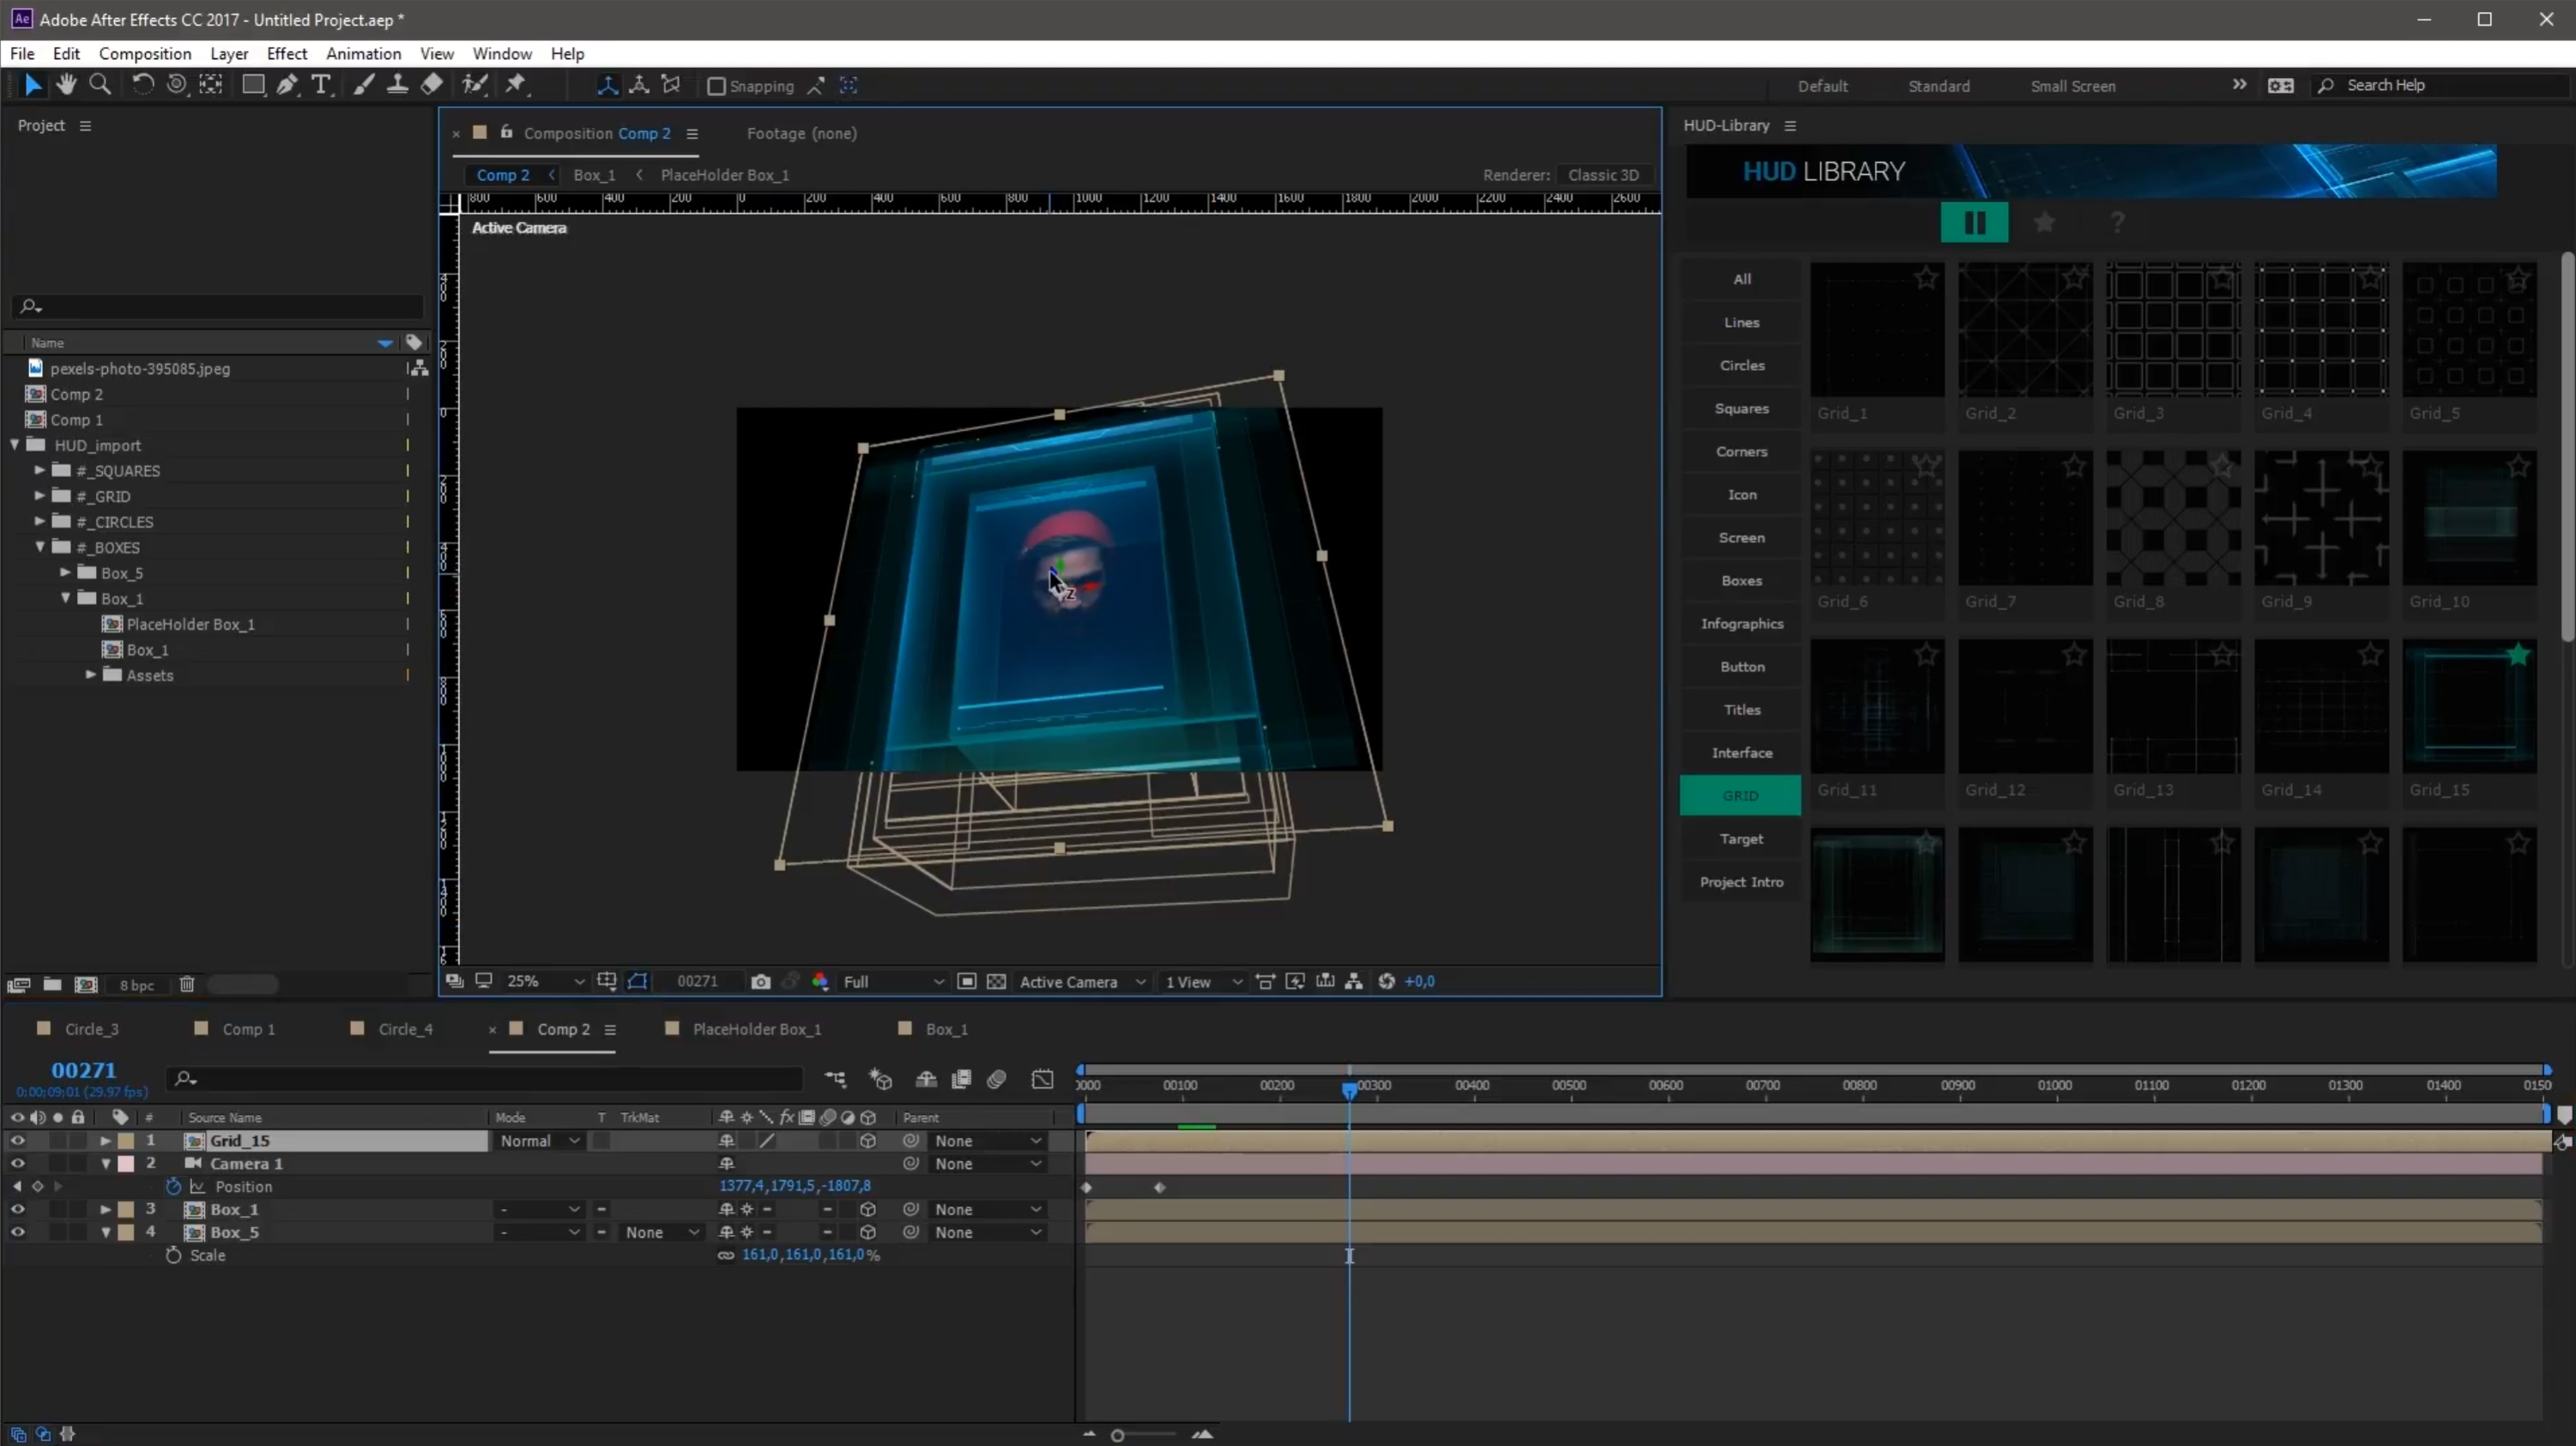The image size is (2576, 1446).
Task: Switch to Comp 1 timeline tab
Action: pos(248,1029)
